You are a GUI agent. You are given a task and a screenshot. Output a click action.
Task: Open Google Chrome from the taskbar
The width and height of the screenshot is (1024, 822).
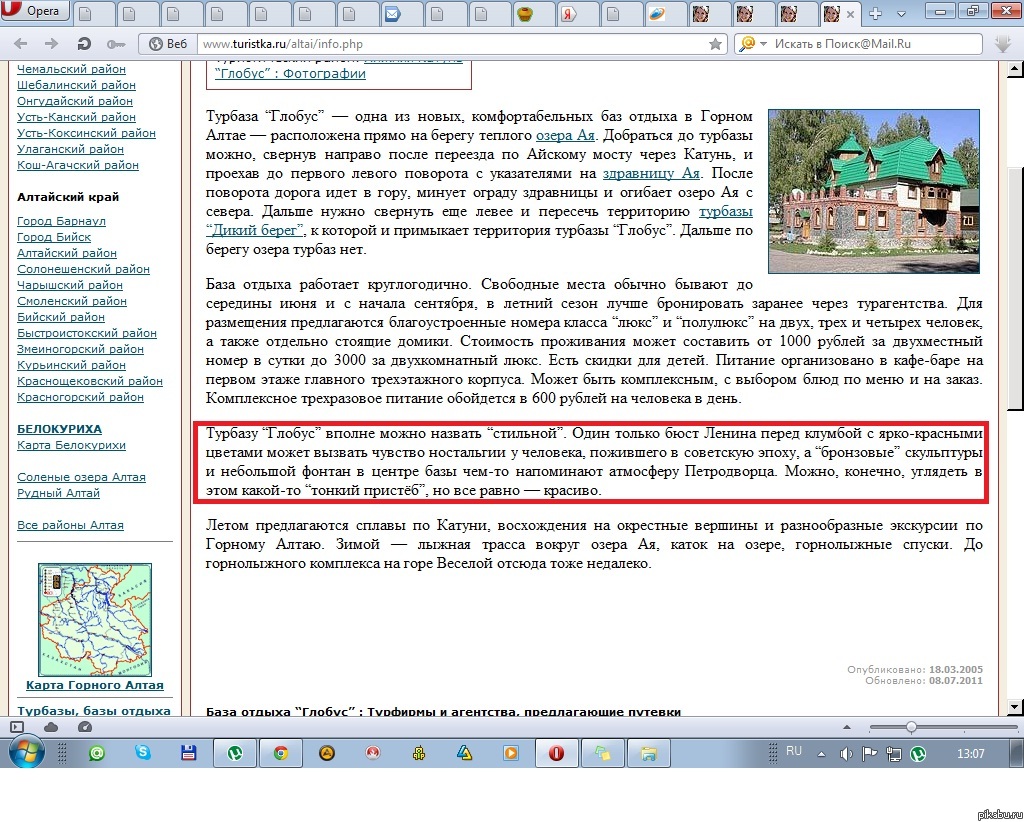(x=280, y=753)
